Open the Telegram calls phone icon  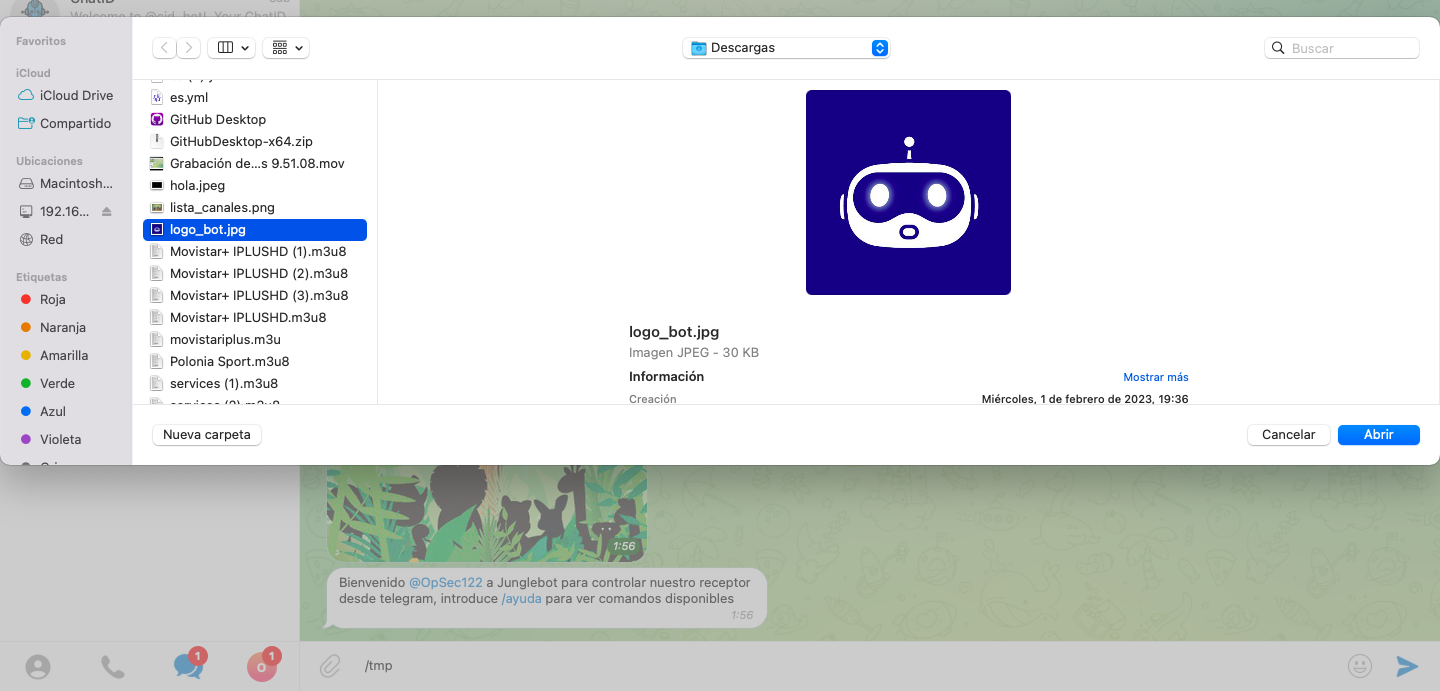point(113,667)
